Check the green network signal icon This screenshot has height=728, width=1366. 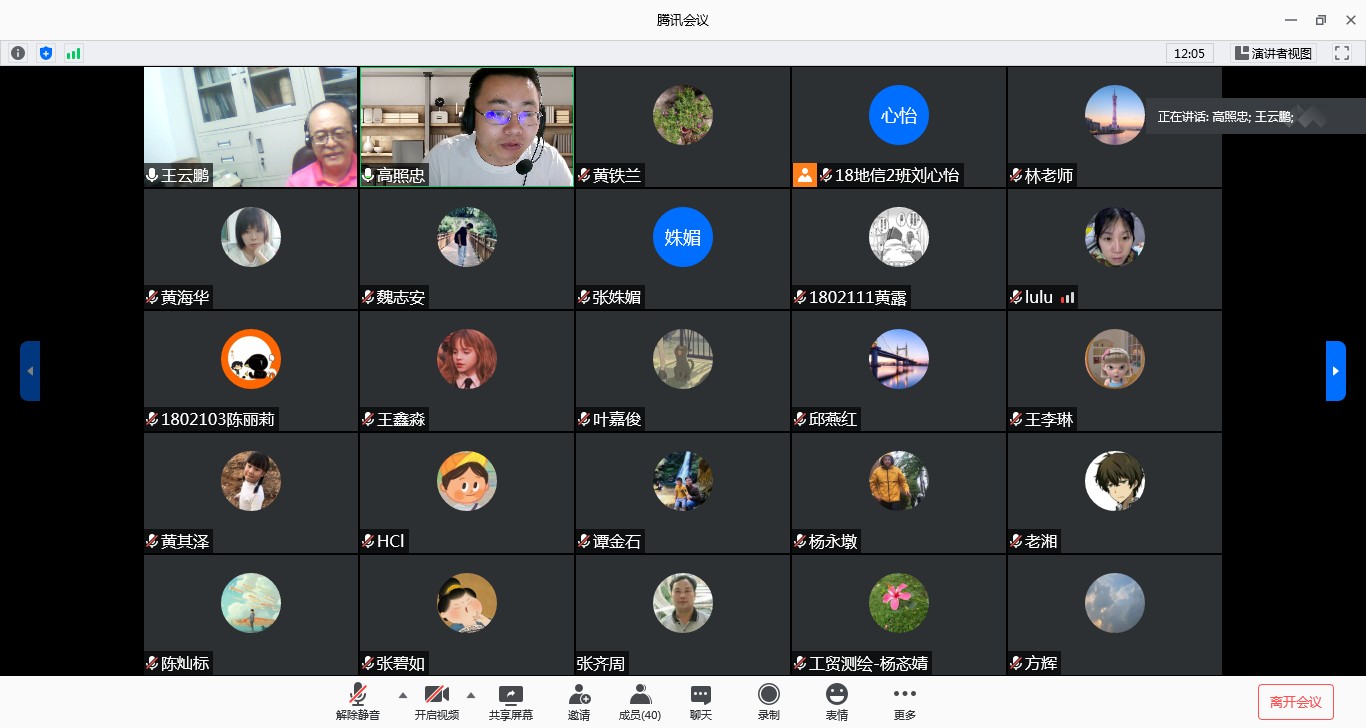(73, 53)
